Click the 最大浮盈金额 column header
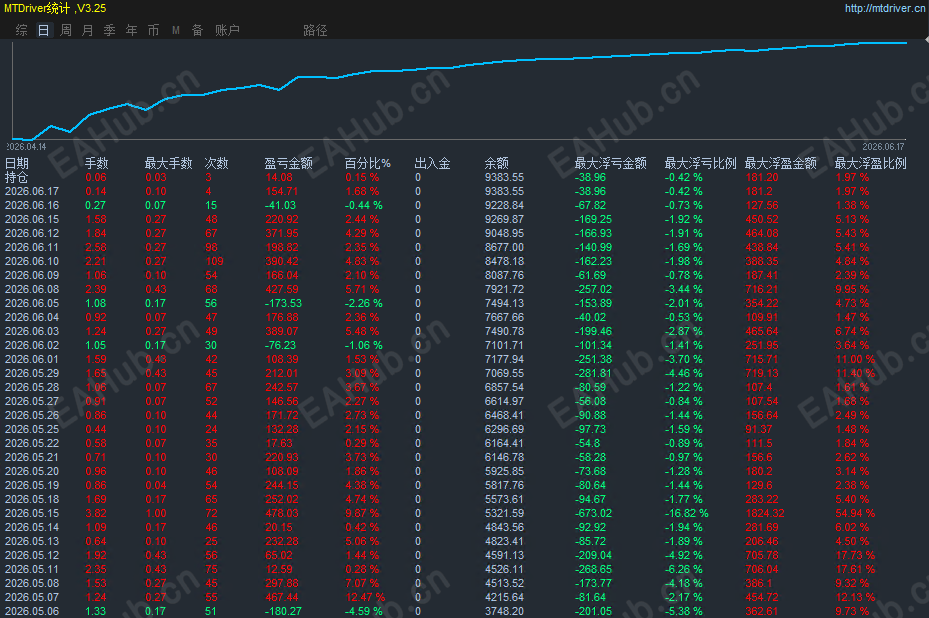The width and height of the screenshot is (929, 618). [780, 164]
